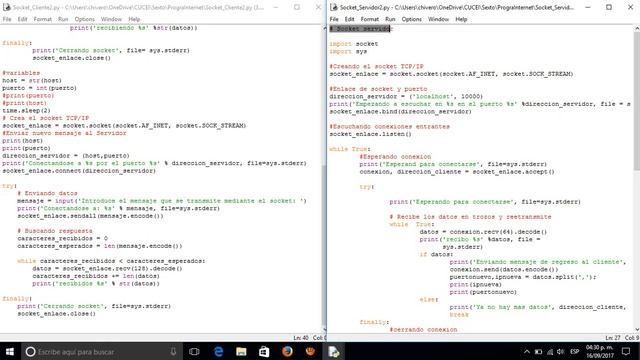Click 'conexion.send(datos.encode())' line in server
The width and height of the screenshot is (640, 360).
504,269
